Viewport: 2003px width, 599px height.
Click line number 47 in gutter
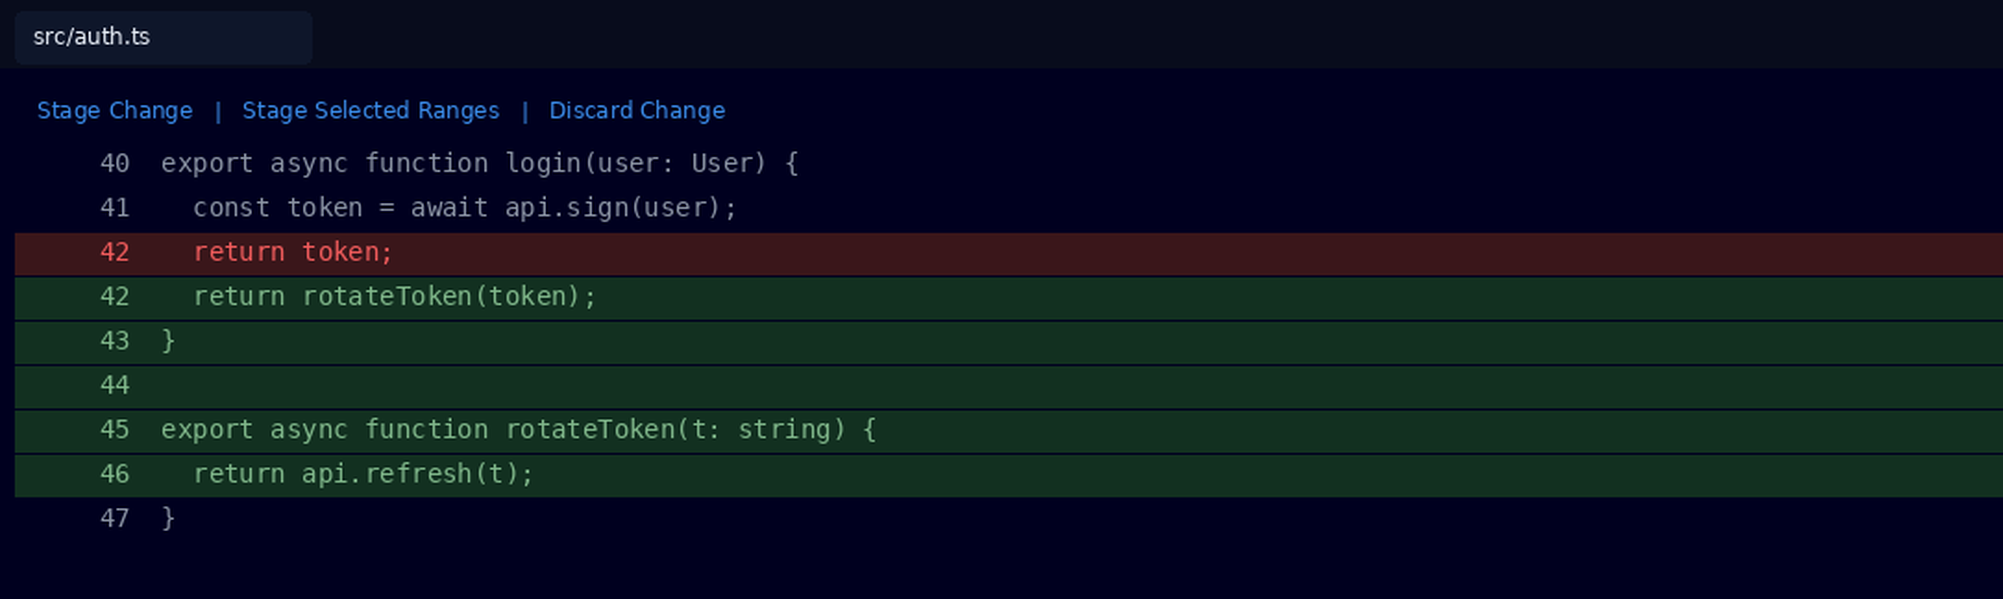[x=114, y=518]
